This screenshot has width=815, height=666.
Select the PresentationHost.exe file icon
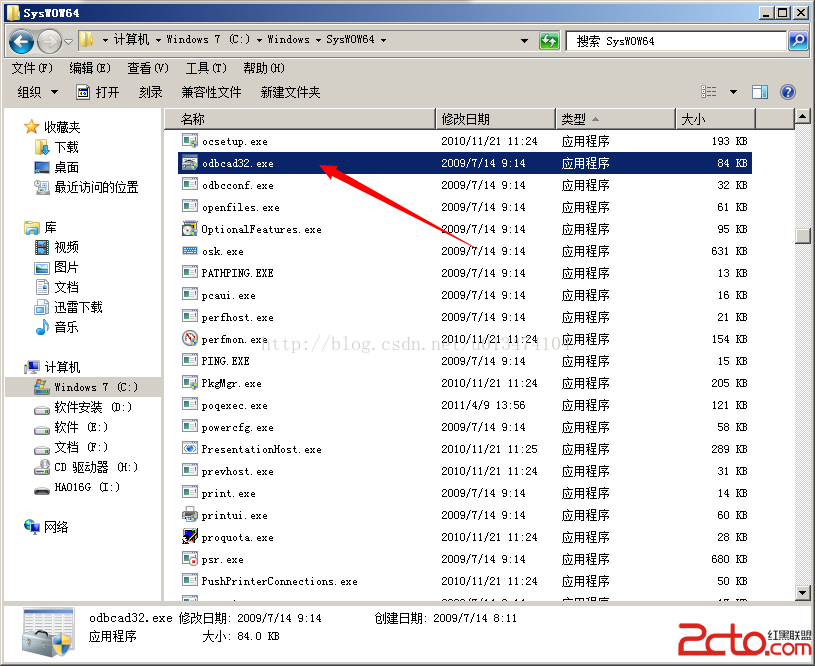click(190, 448)
